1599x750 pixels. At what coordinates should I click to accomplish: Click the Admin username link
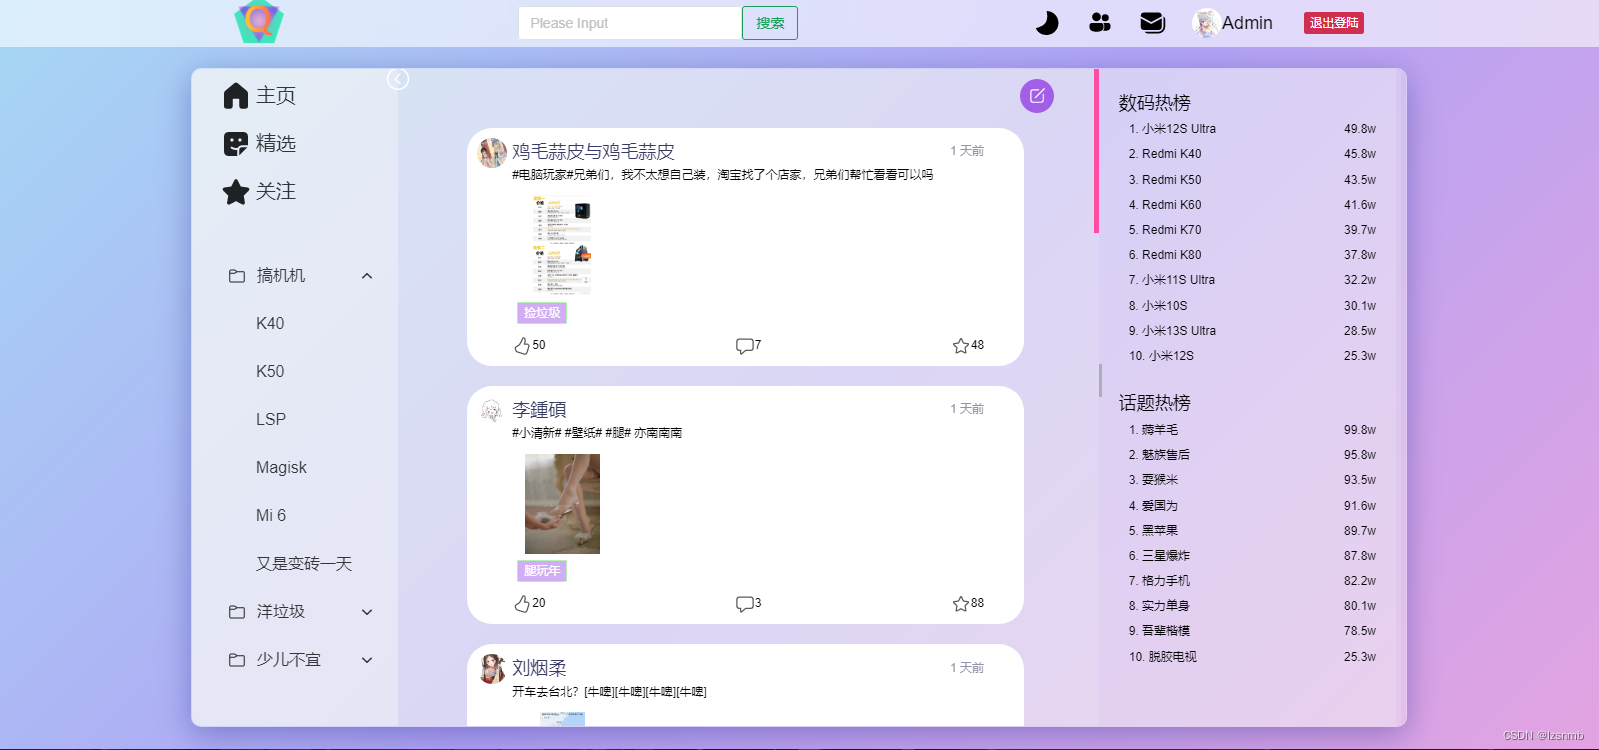pyautogui.click(x=1247, y=23)
